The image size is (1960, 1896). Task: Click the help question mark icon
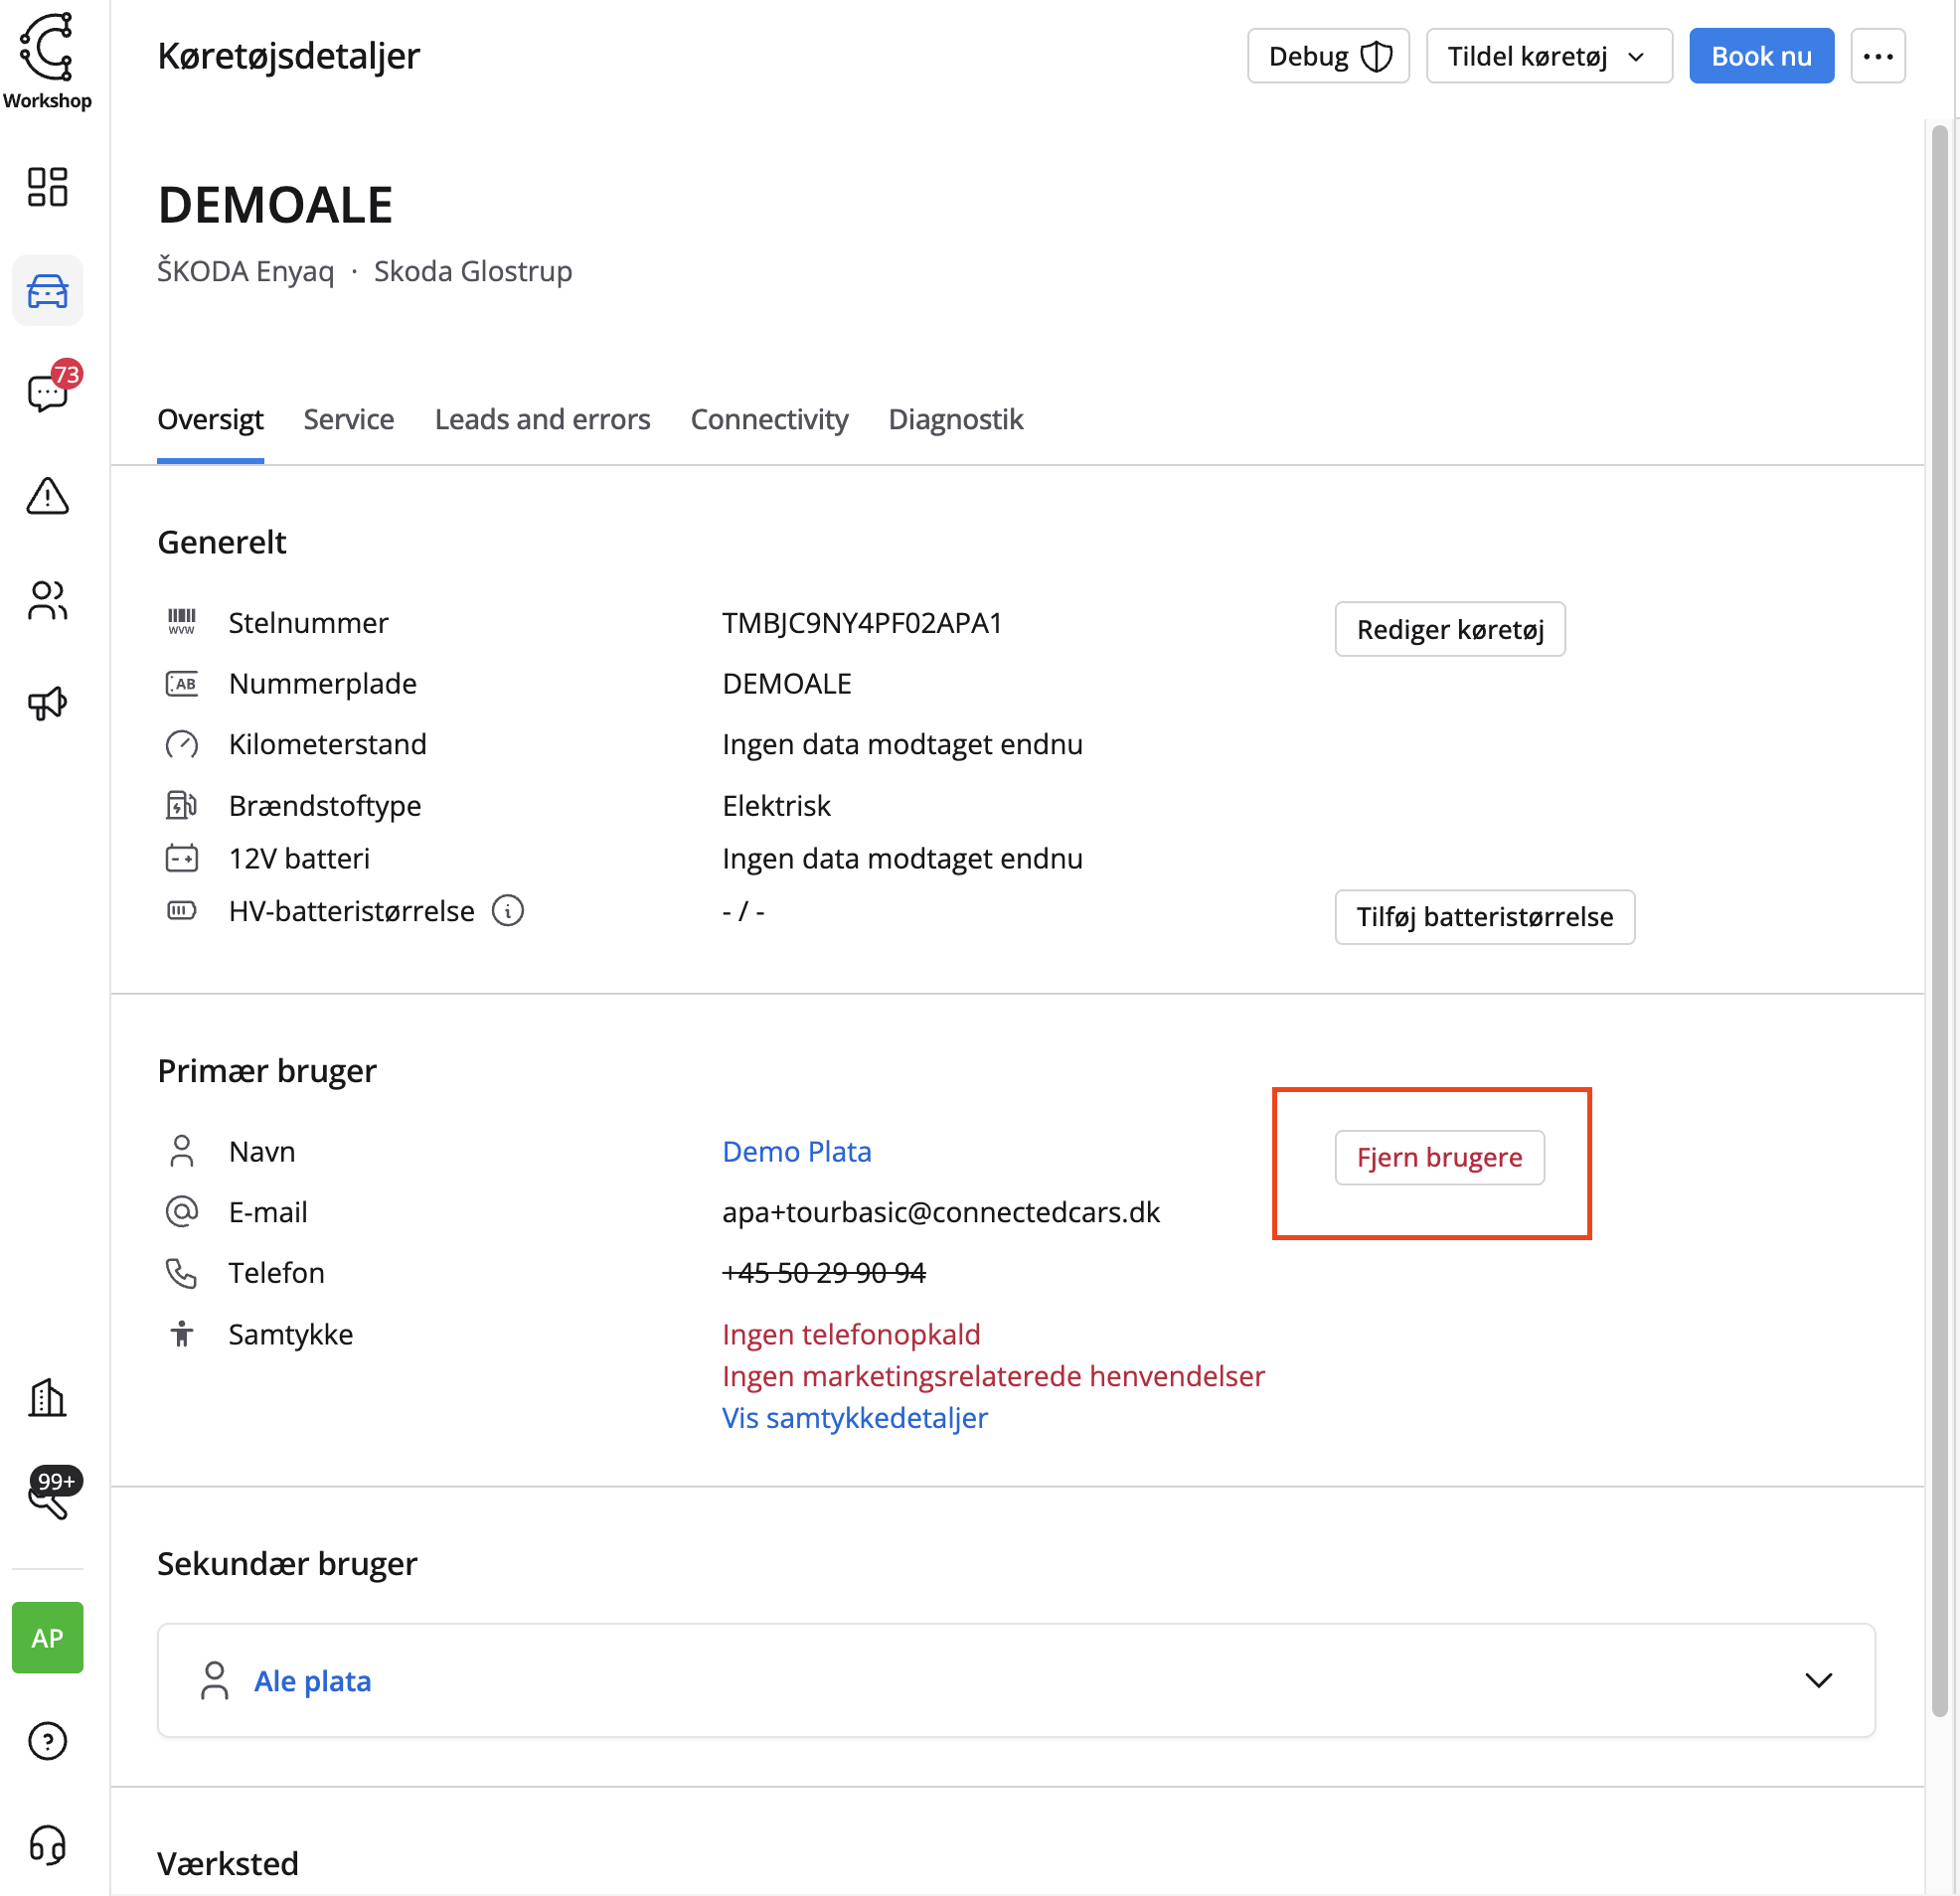[x=47, y=1742]
